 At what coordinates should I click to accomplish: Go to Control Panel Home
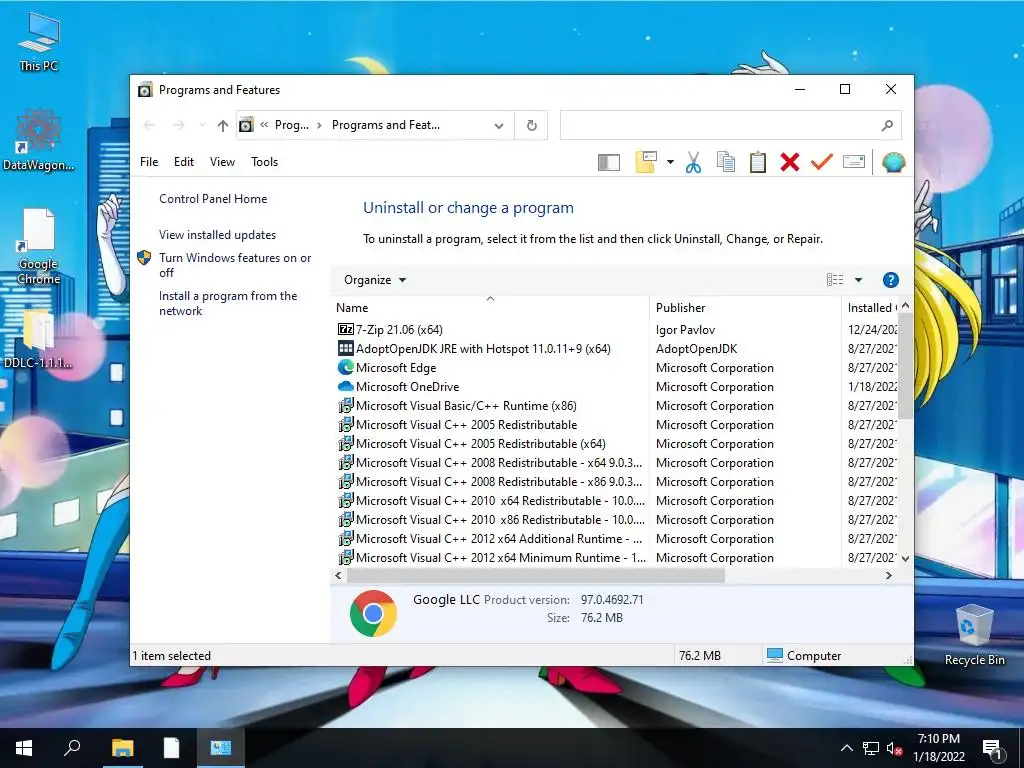[x=213, y=199]
